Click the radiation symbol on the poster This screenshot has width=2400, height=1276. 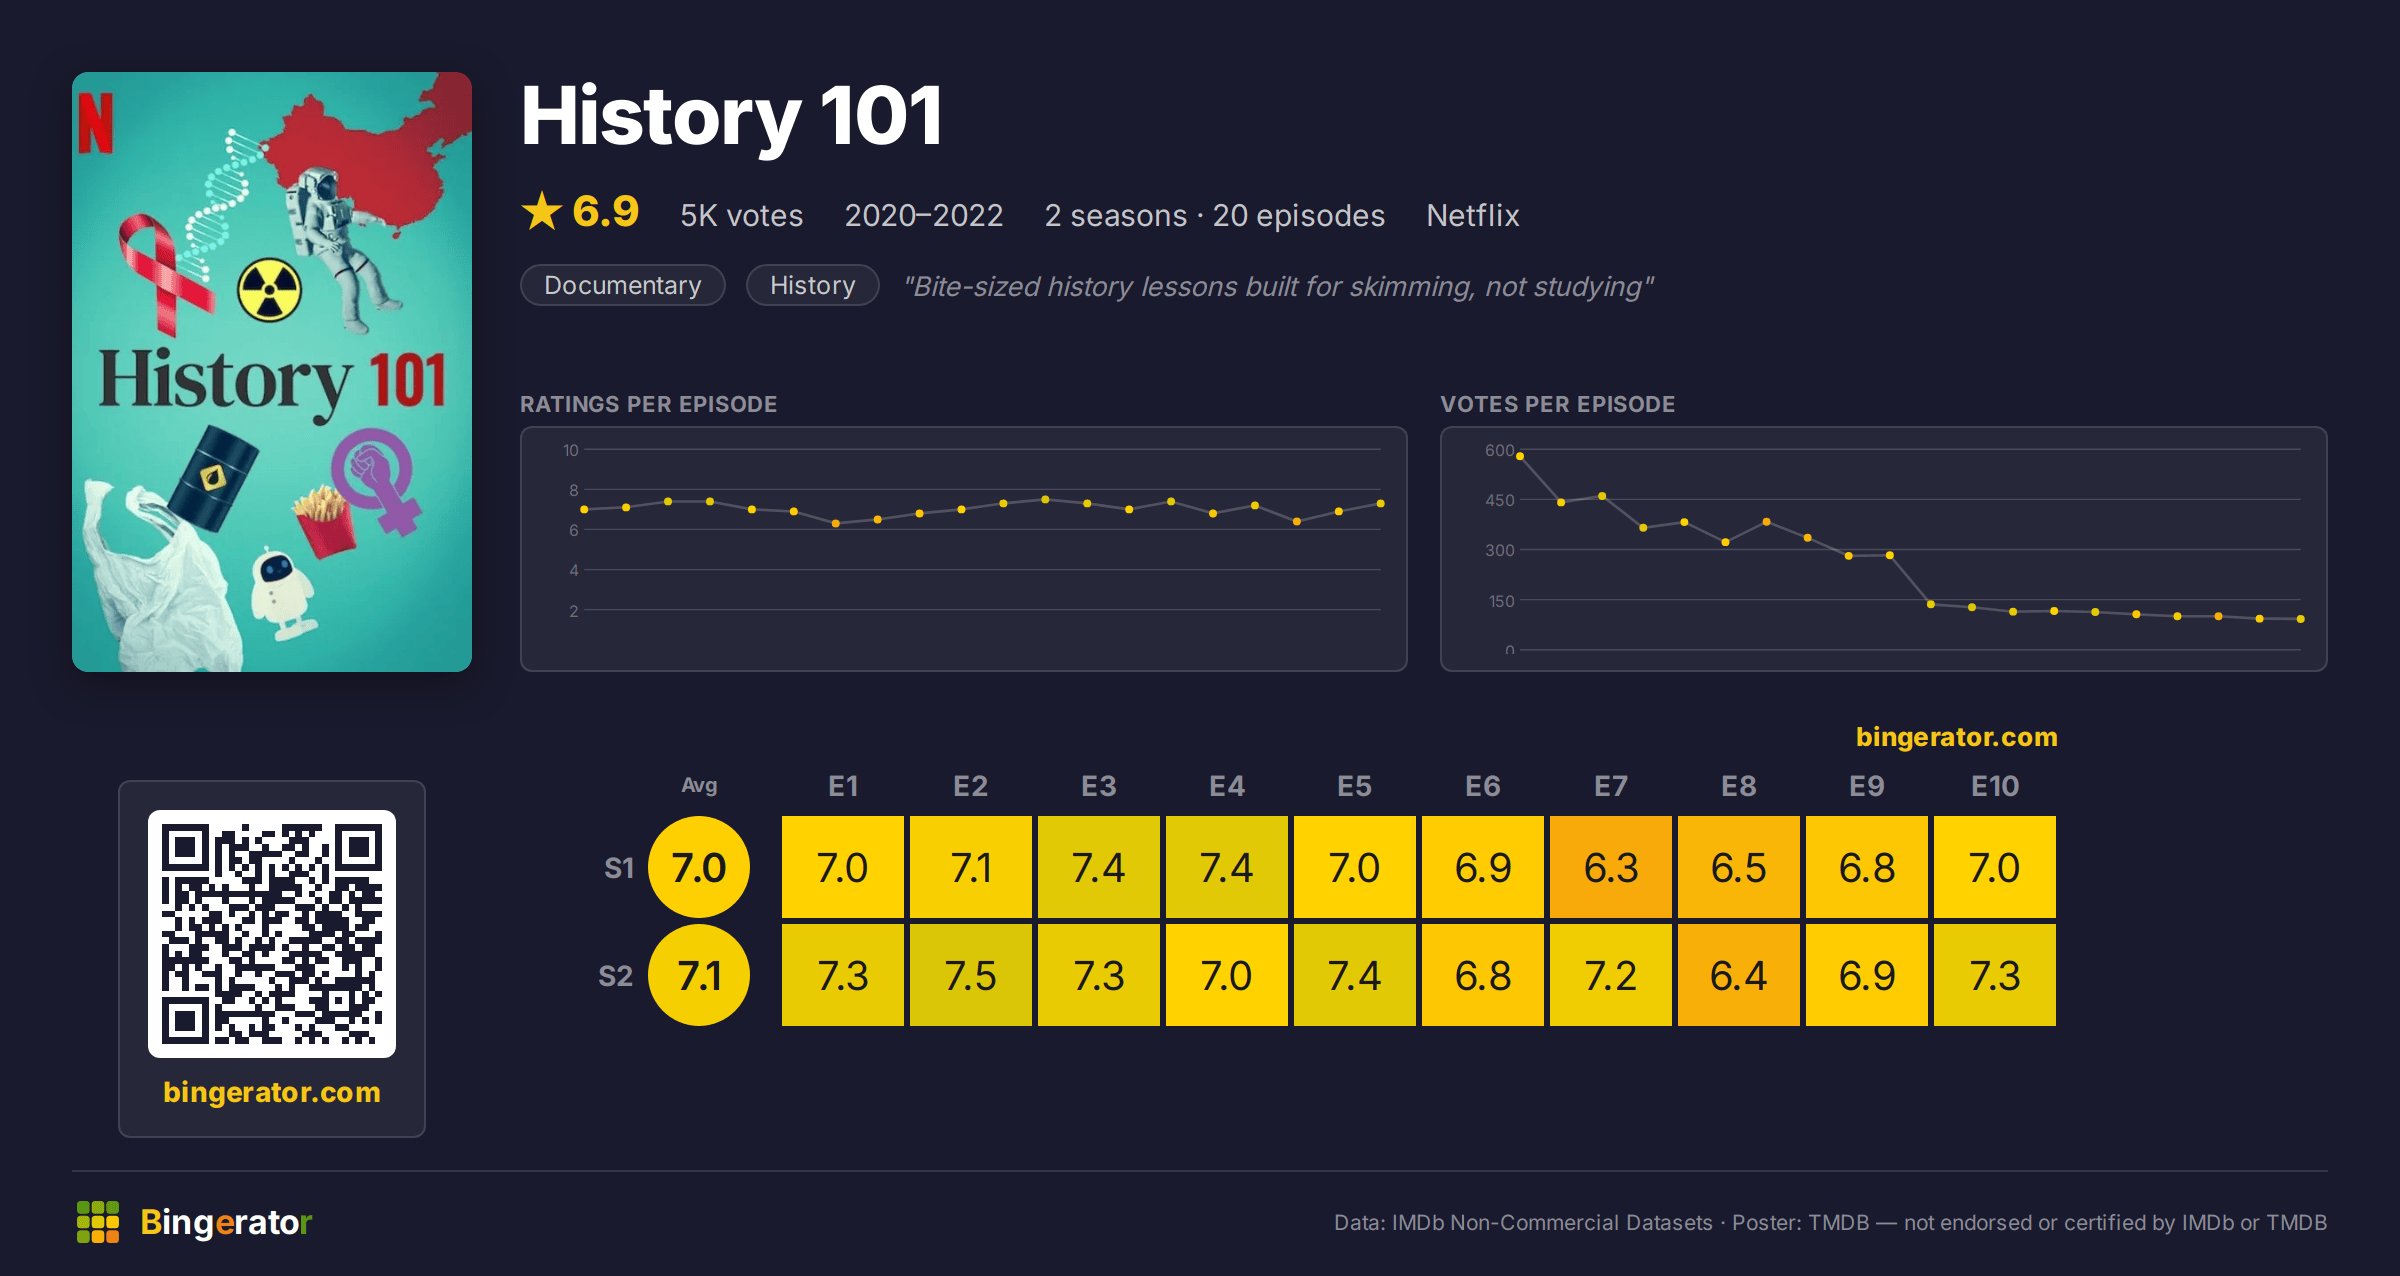coord(269,291)
